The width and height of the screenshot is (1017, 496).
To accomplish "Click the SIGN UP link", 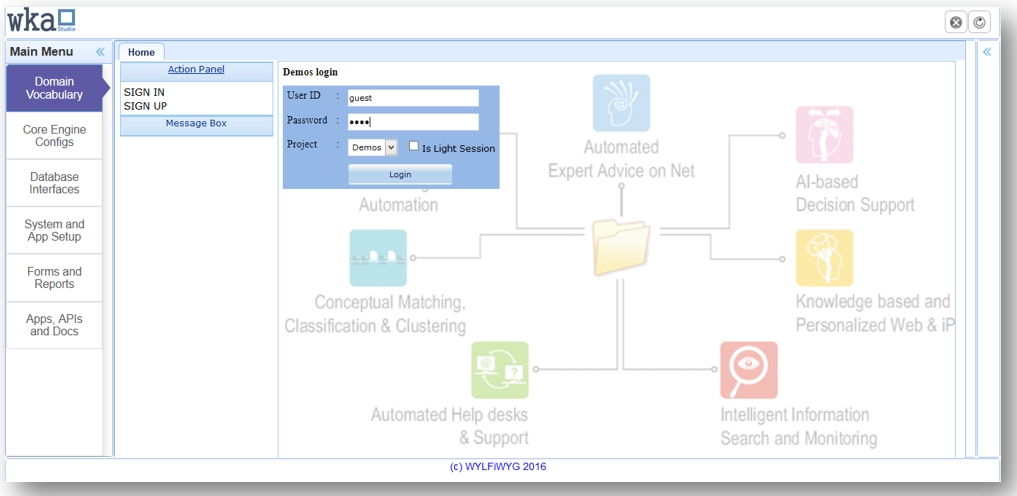I will pos(145,106).
